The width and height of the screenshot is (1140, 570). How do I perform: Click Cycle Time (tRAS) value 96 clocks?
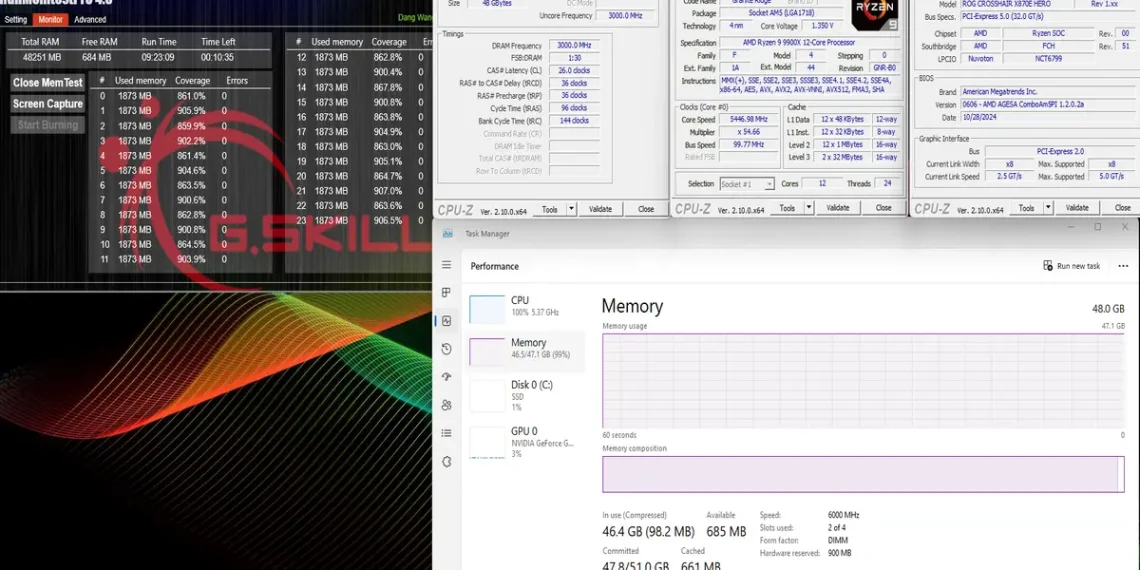pyautogui.click(x=574, y=108)
